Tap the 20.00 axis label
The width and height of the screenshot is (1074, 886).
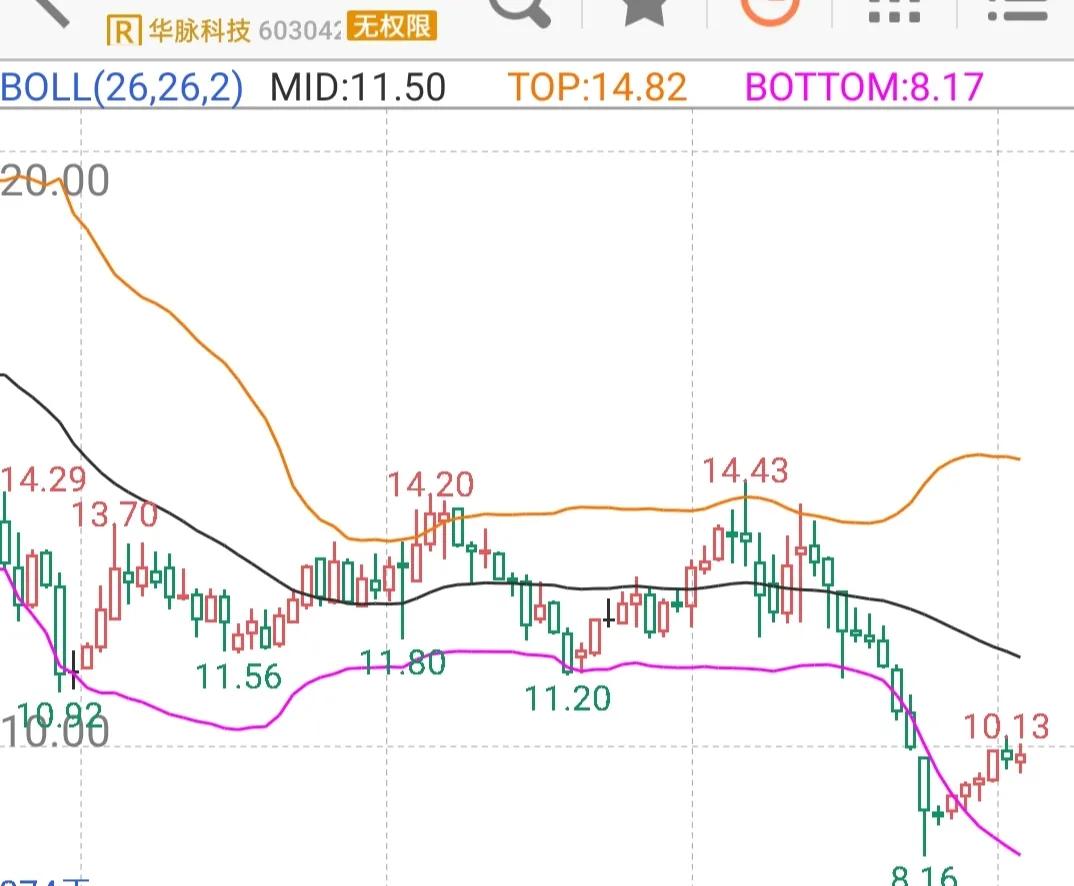pyautogui.click(x=55, y=181)
